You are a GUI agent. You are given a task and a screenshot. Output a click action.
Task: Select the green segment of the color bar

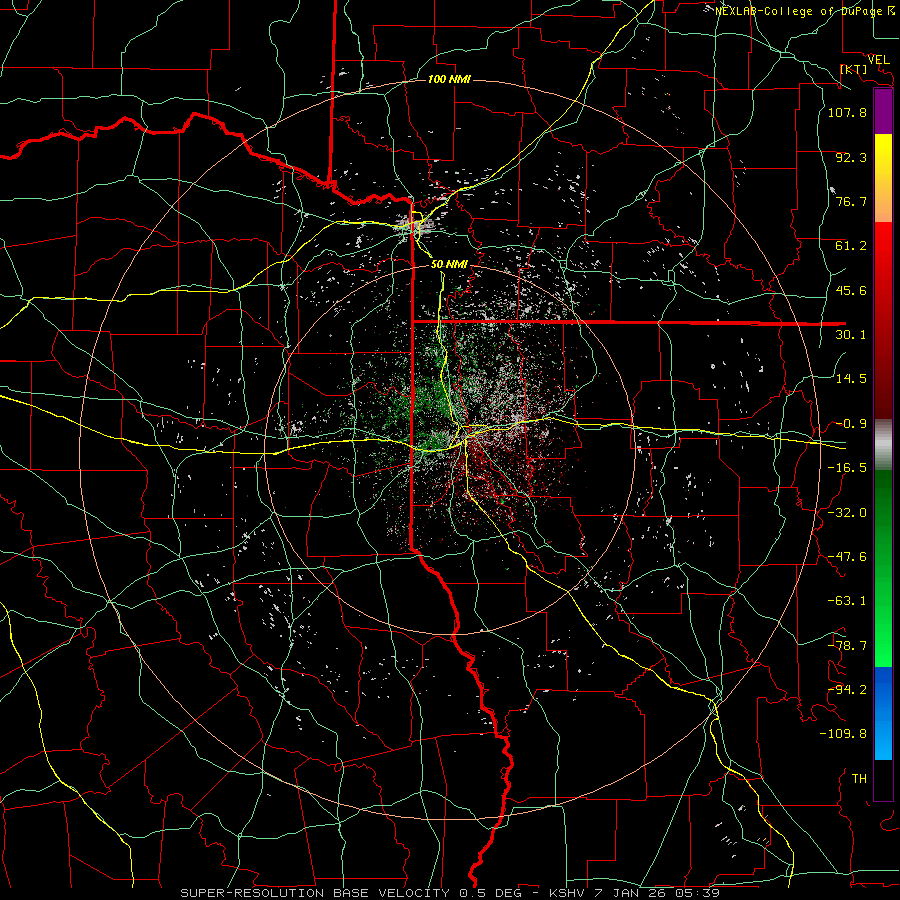(x=883, y=568)
